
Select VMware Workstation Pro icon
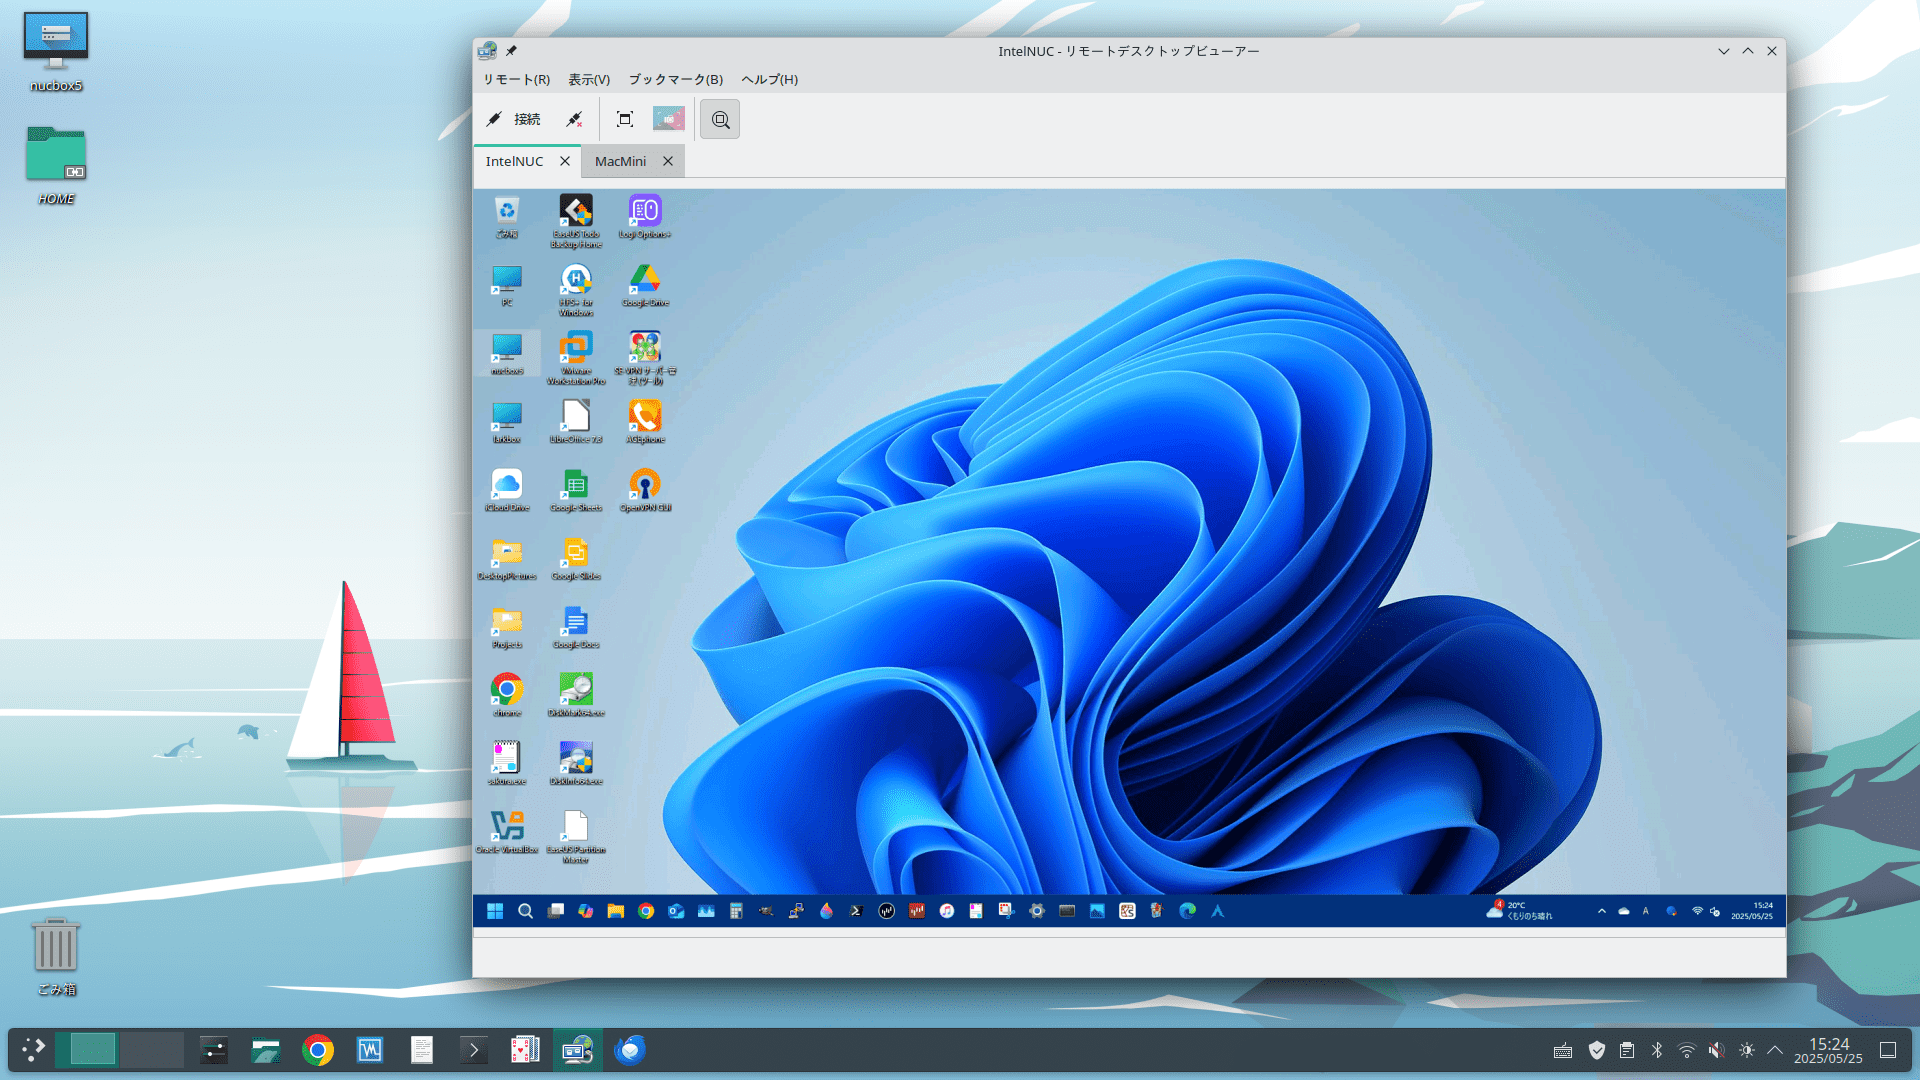576,358
